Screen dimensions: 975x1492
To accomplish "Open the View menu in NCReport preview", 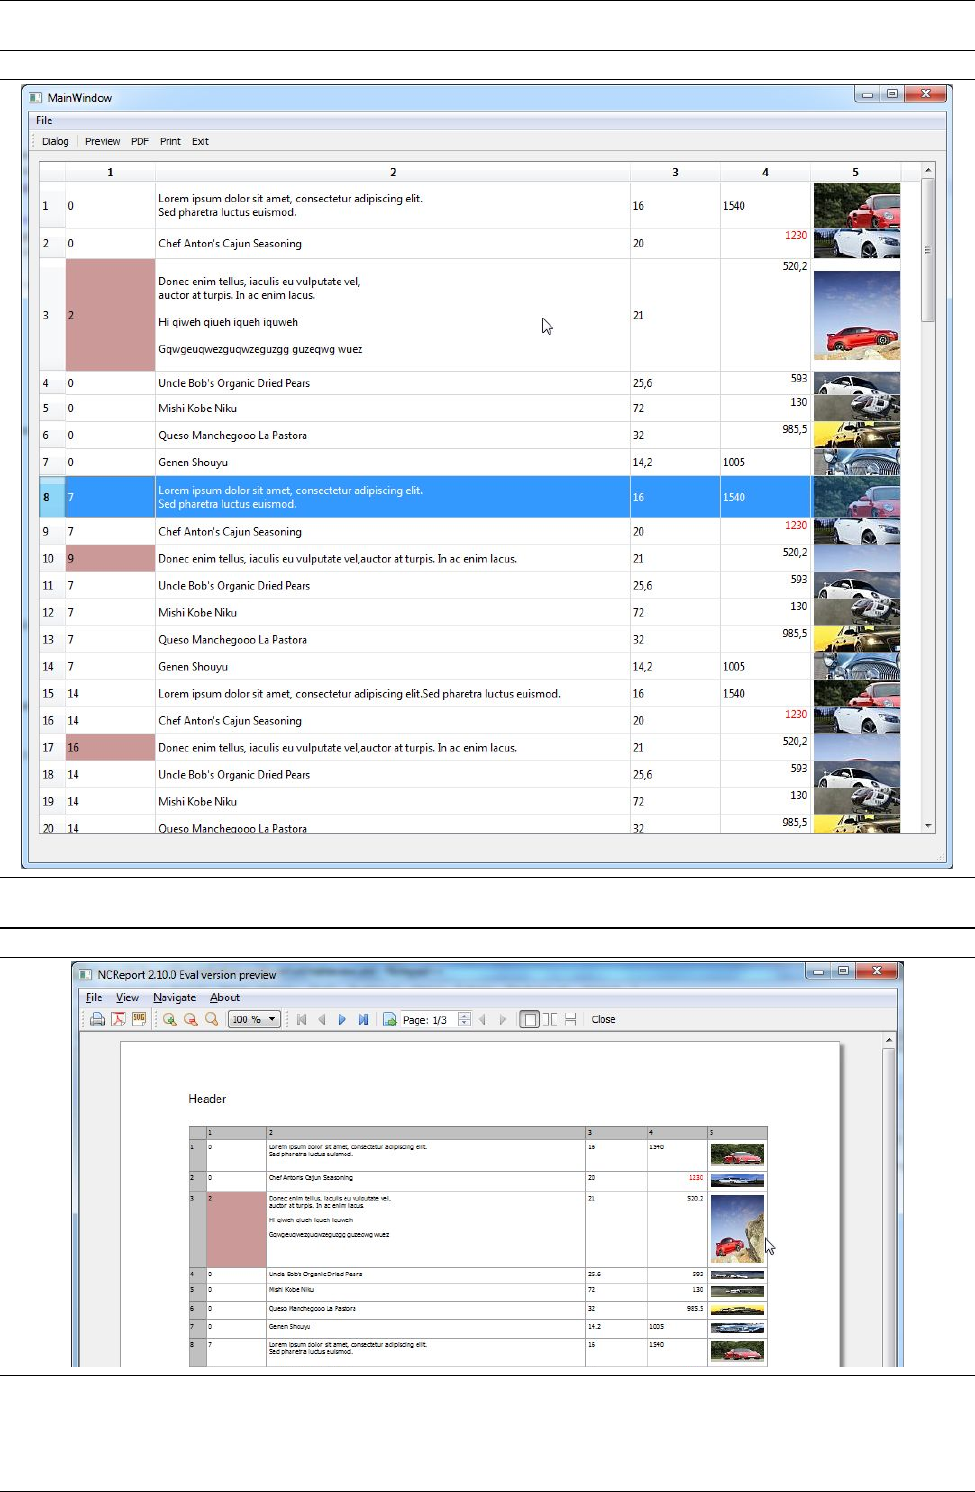I will point(127,997).
